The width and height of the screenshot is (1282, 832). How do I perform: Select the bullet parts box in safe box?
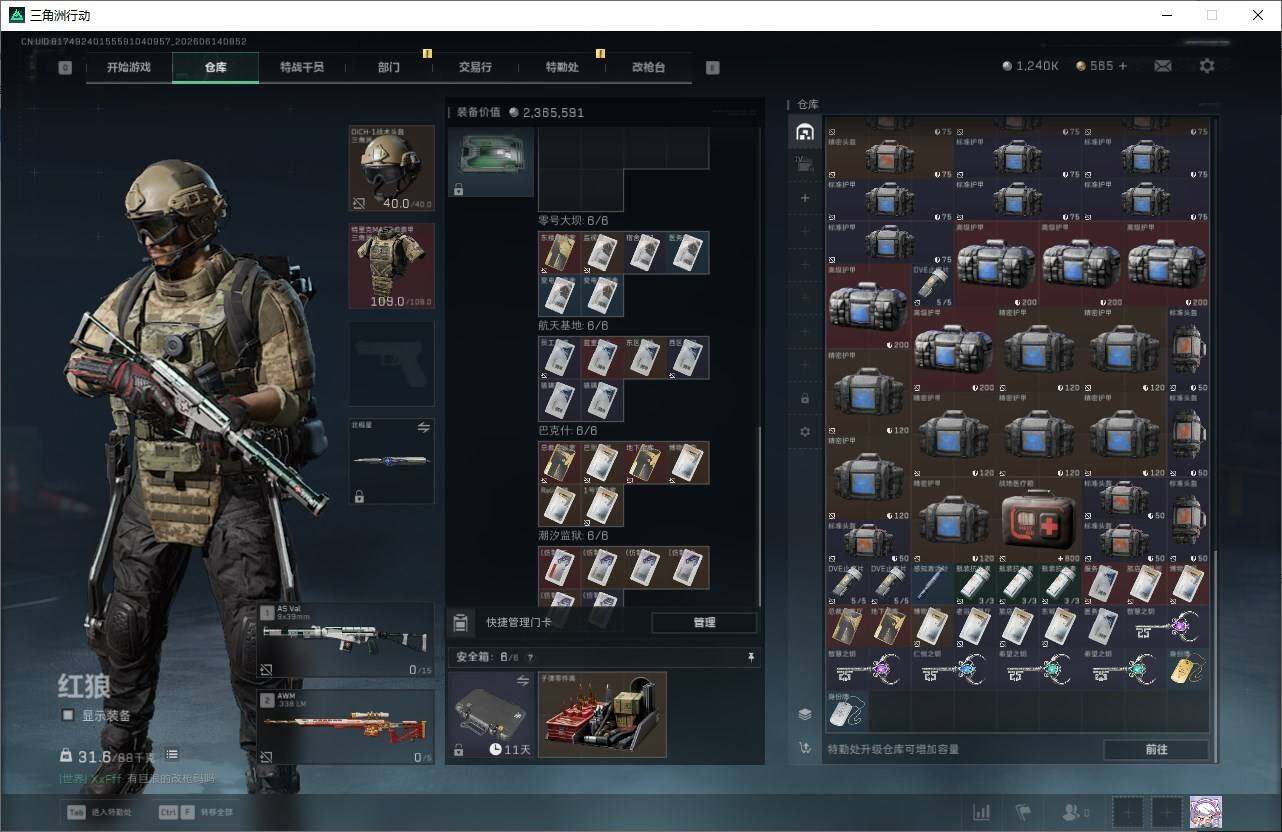[x=602, y=714]
